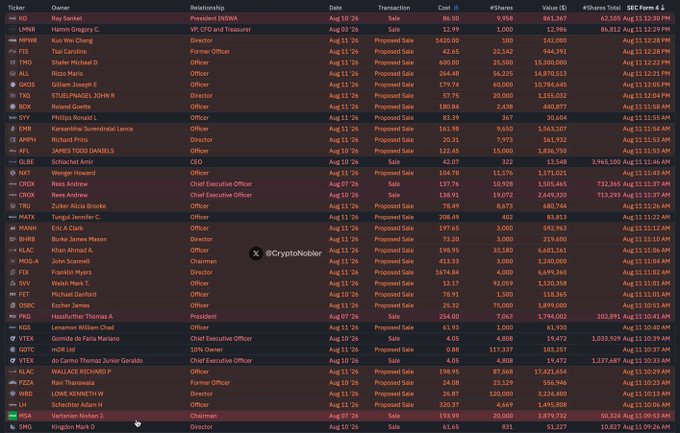Open owner Khan Ahmad A. link

tap(72, 250)
